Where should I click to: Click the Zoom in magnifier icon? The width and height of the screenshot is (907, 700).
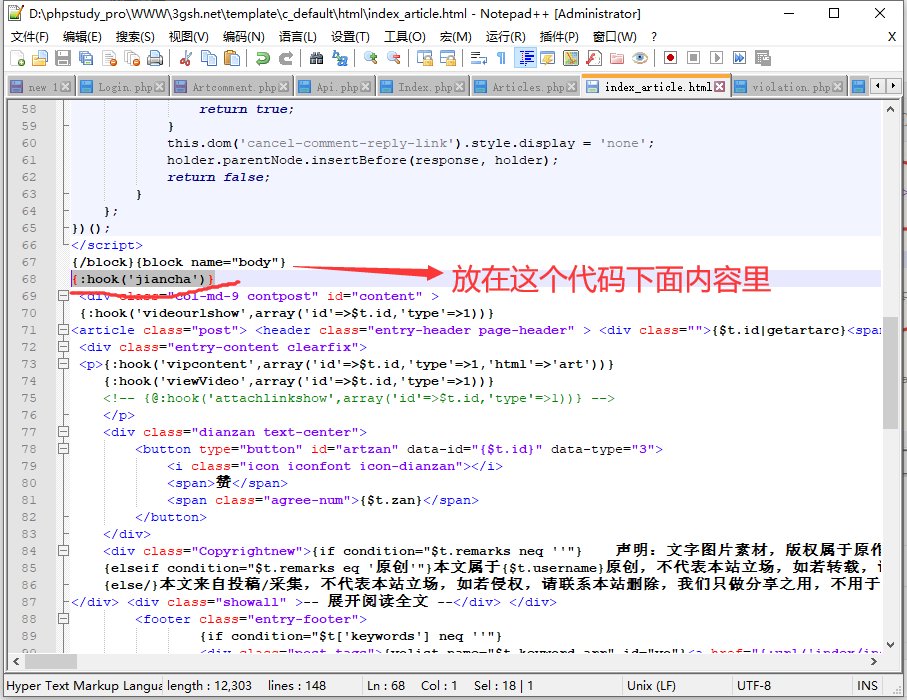click(x=371, y=58)
